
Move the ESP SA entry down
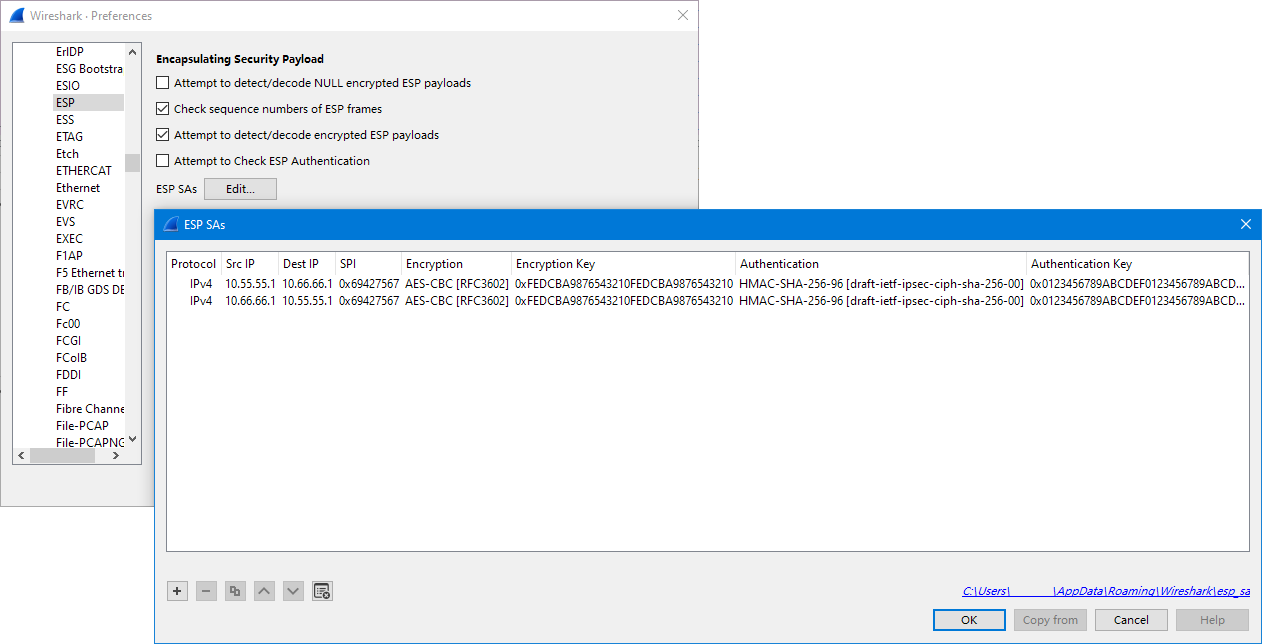[x=293, y=591]
